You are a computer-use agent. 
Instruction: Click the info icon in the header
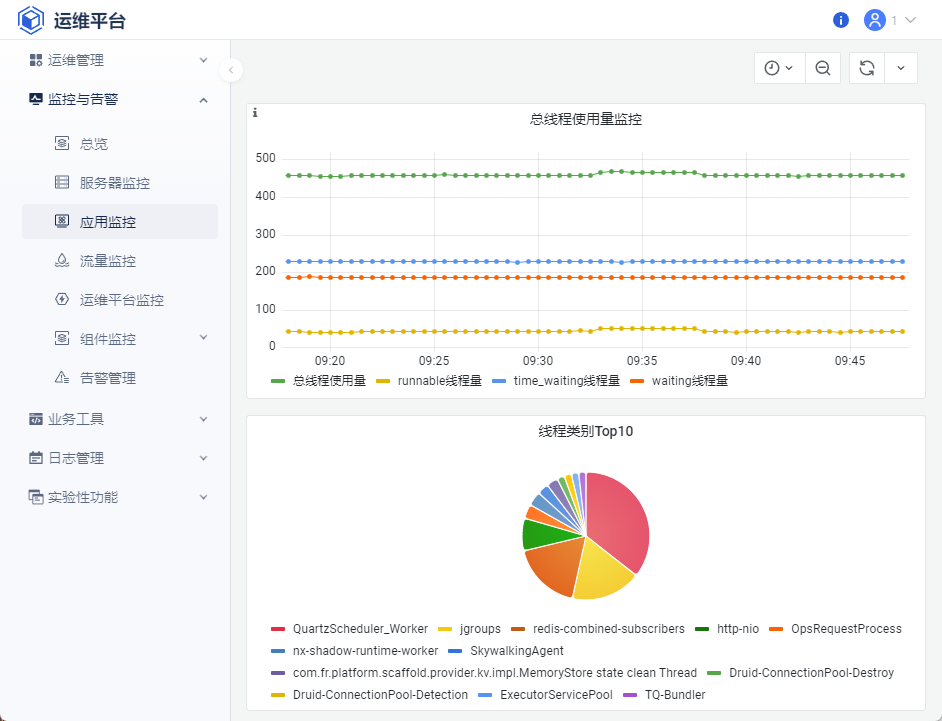[841, 20]
